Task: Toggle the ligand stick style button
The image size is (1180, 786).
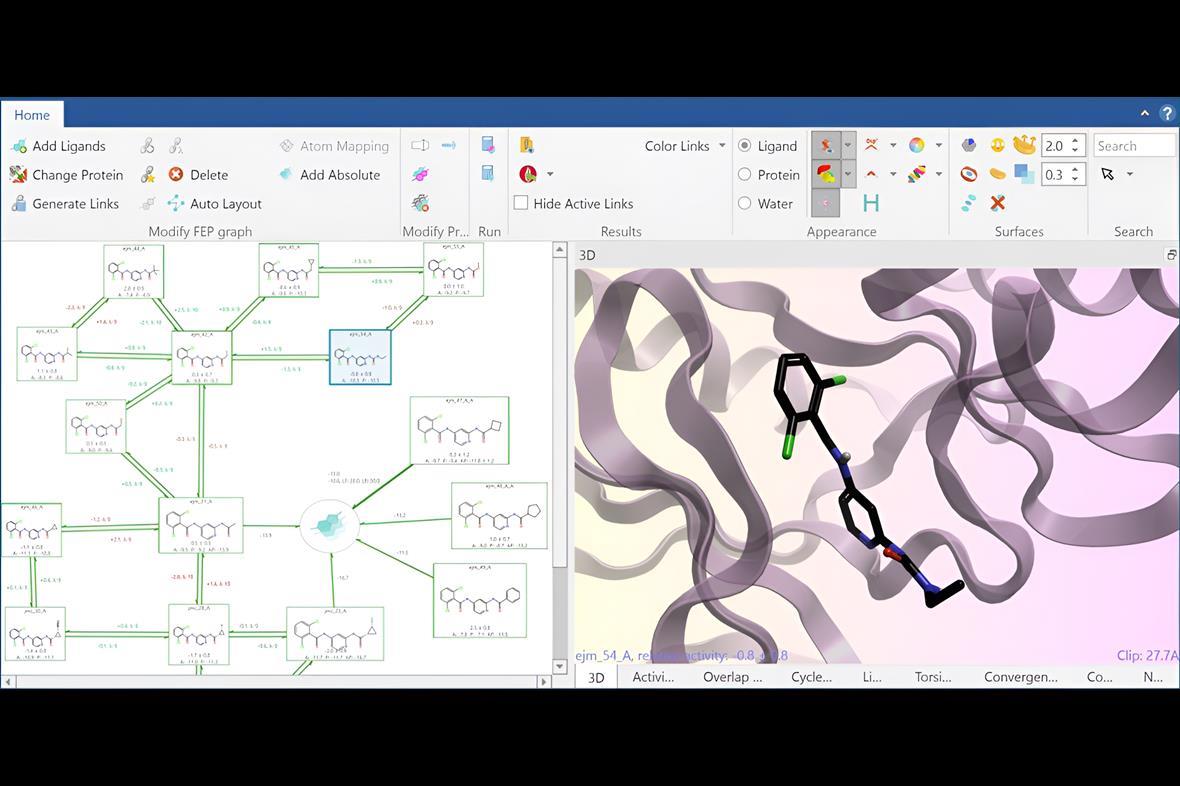Action: [x=826, y=145]
